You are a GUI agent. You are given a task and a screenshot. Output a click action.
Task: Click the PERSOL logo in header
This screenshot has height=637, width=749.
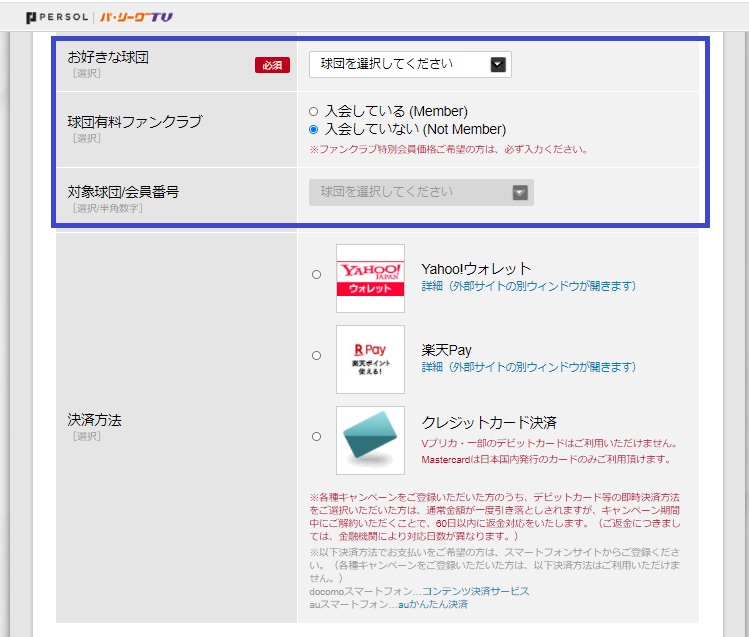(57, 17)
